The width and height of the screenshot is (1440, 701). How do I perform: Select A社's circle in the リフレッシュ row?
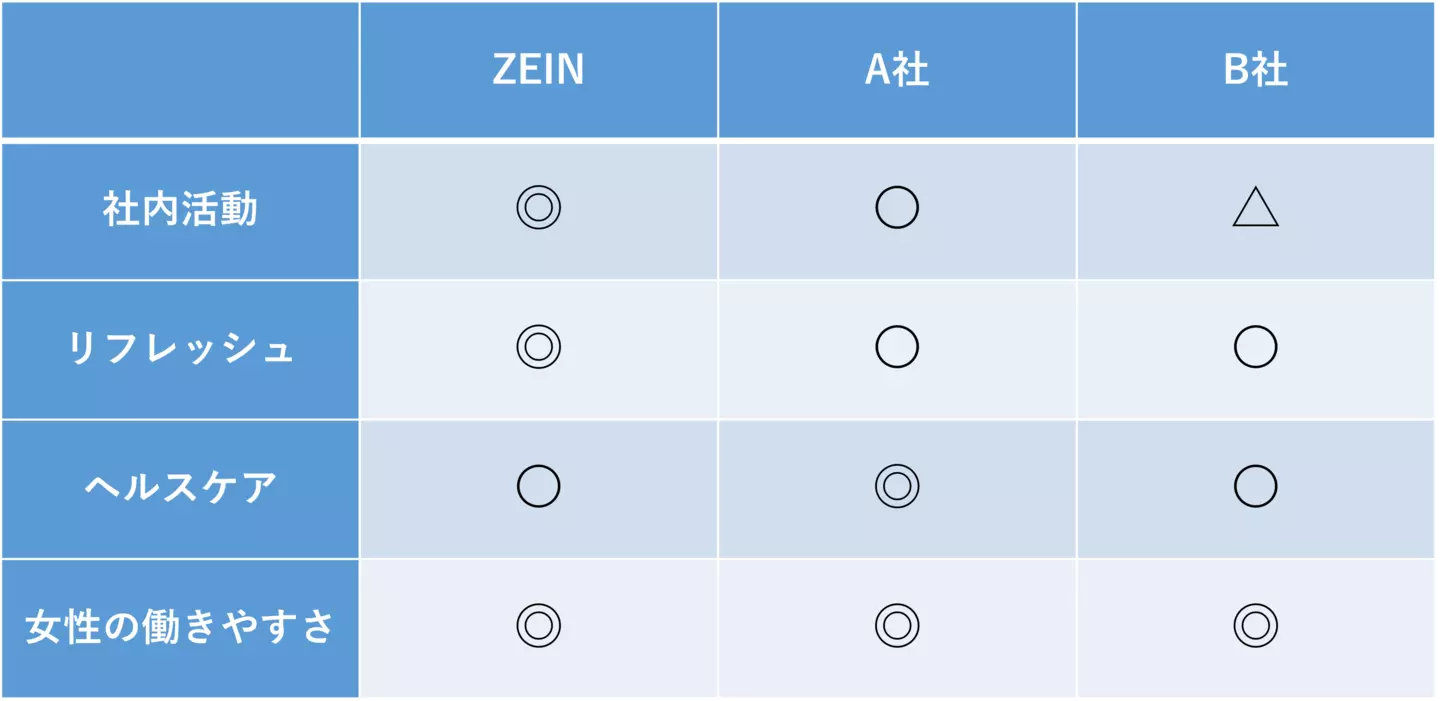(897, 347)
